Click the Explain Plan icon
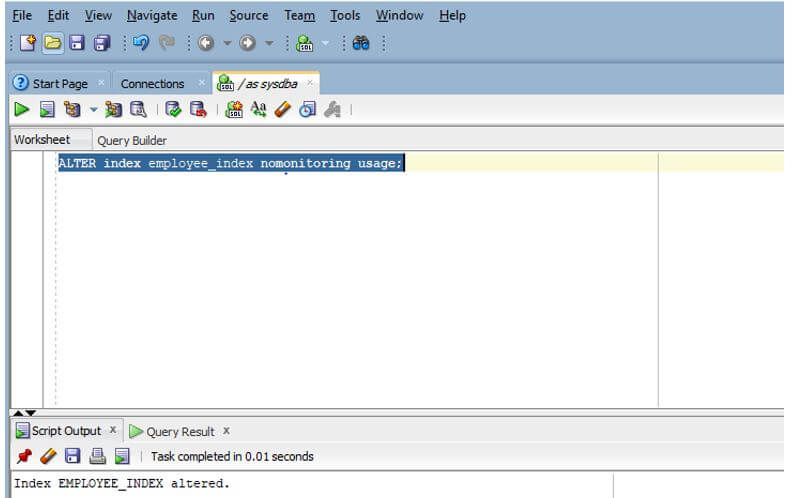Viewport: 797px width, 498px height. pyautogui.click(x=72, y=109)
